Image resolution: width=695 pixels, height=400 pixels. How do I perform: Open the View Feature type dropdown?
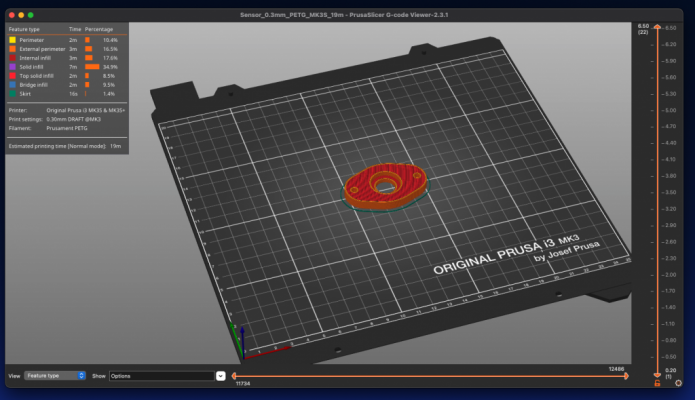(x=55, y=376)
